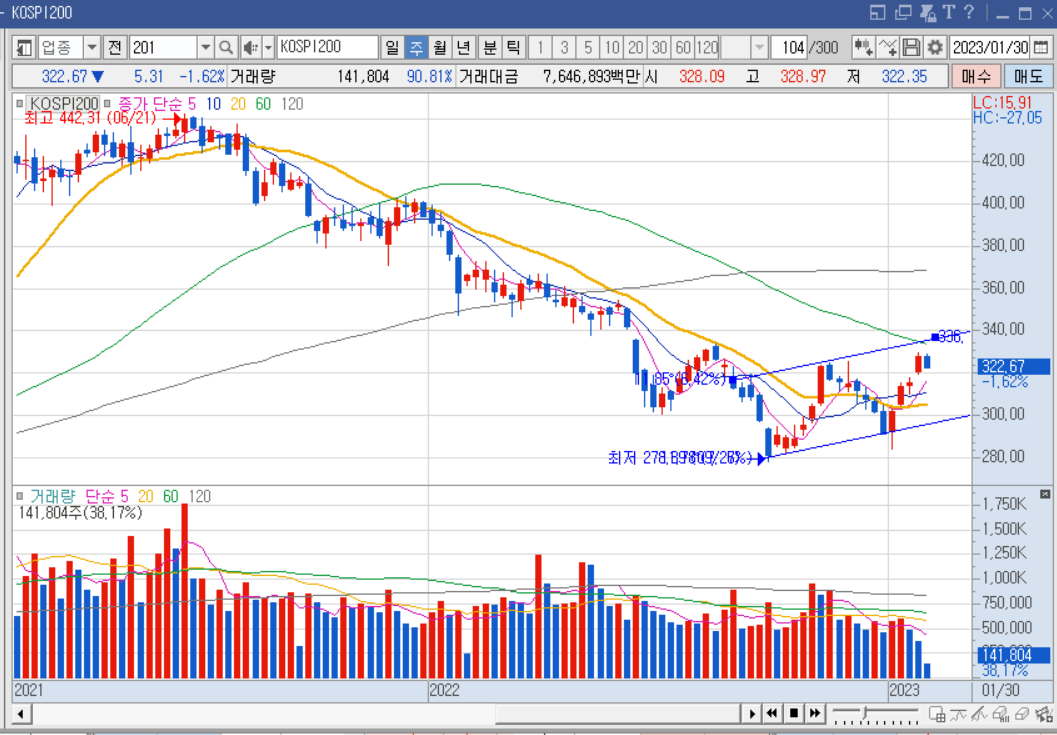Switch chart to monthly 월 period
The height and width of the screenshot is (735, 1057).
tap(440, 47)
